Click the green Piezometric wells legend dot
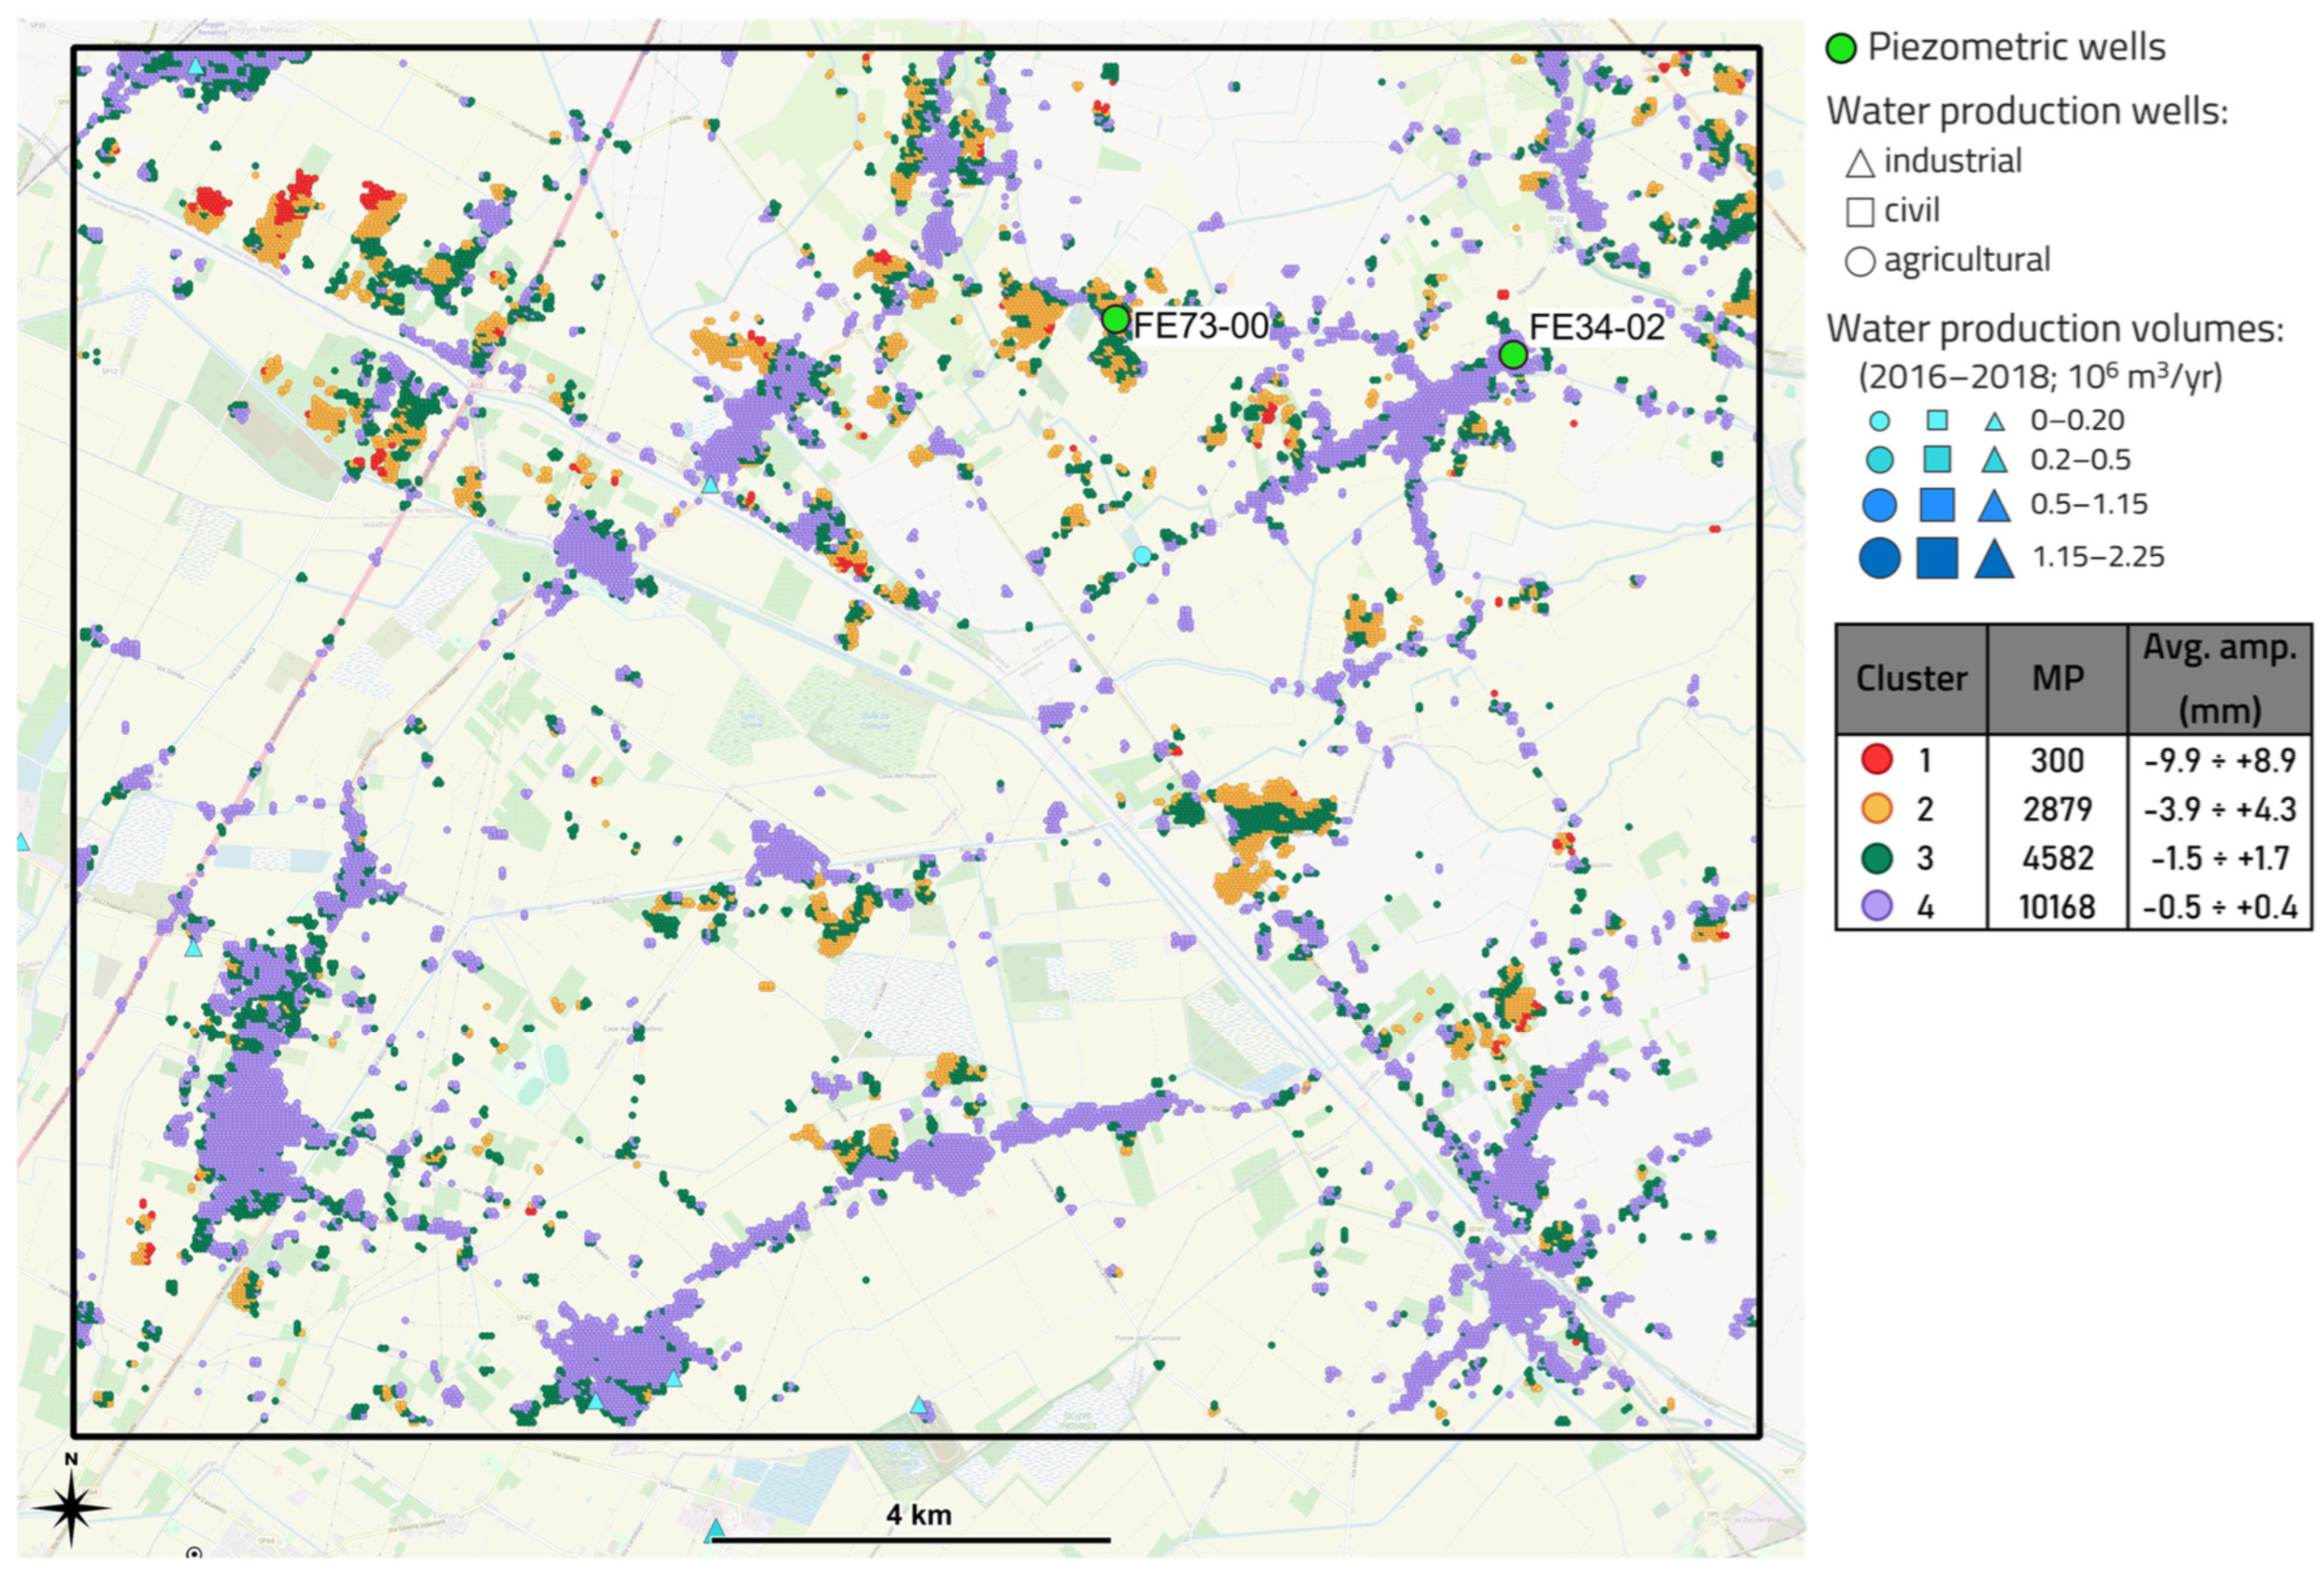The image size is (2324, 1576). 1841,48
